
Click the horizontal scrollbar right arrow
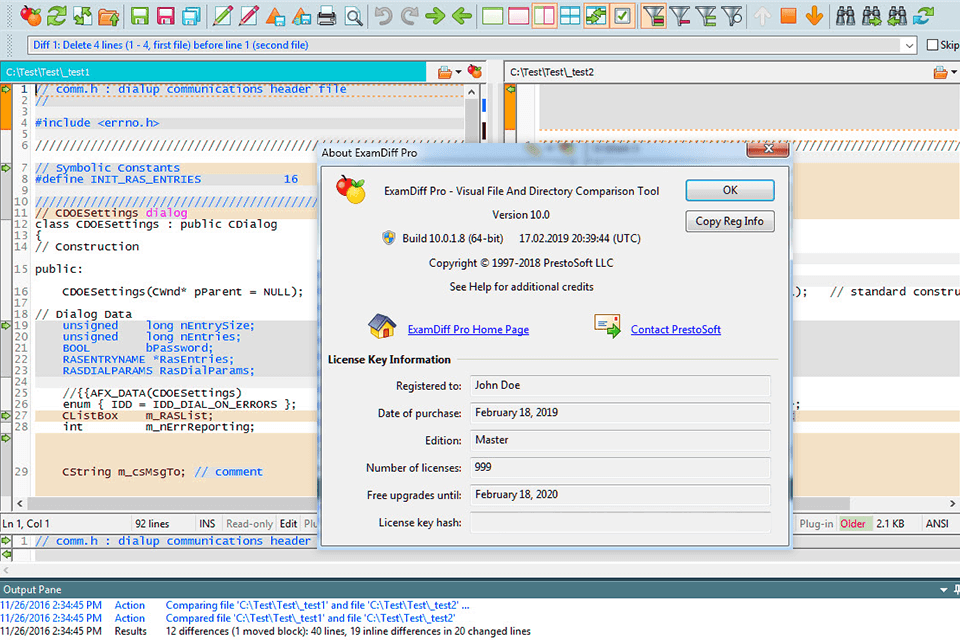[952, 503]
